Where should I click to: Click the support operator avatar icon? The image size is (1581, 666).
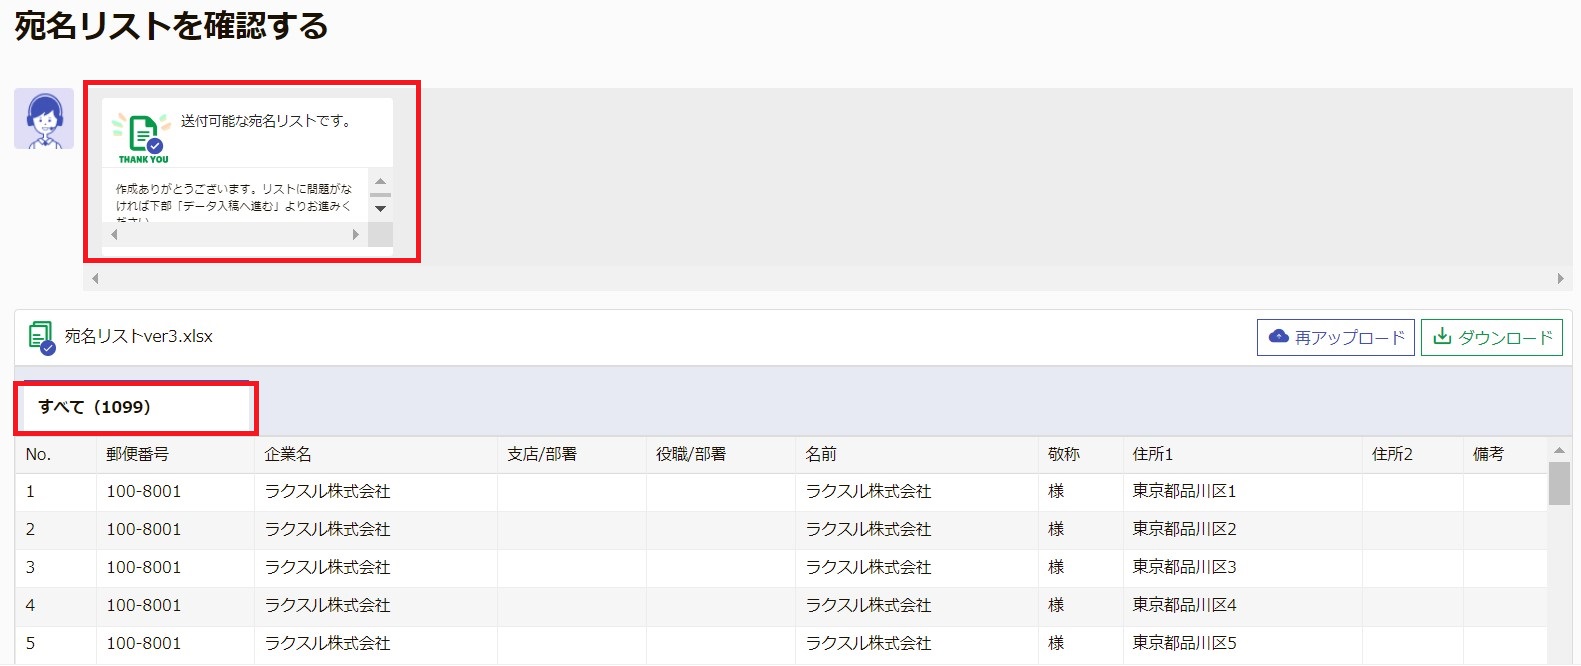(x=44, y=119)
